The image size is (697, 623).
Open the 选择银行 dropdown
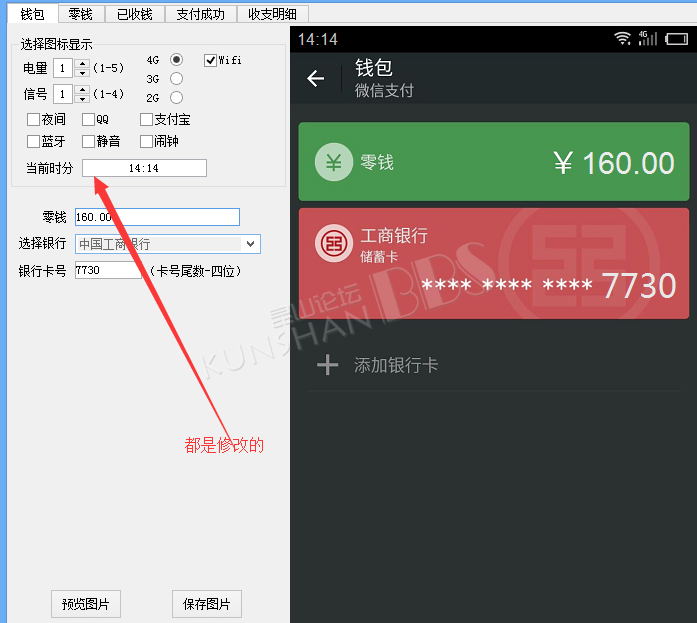coord(168,244)
